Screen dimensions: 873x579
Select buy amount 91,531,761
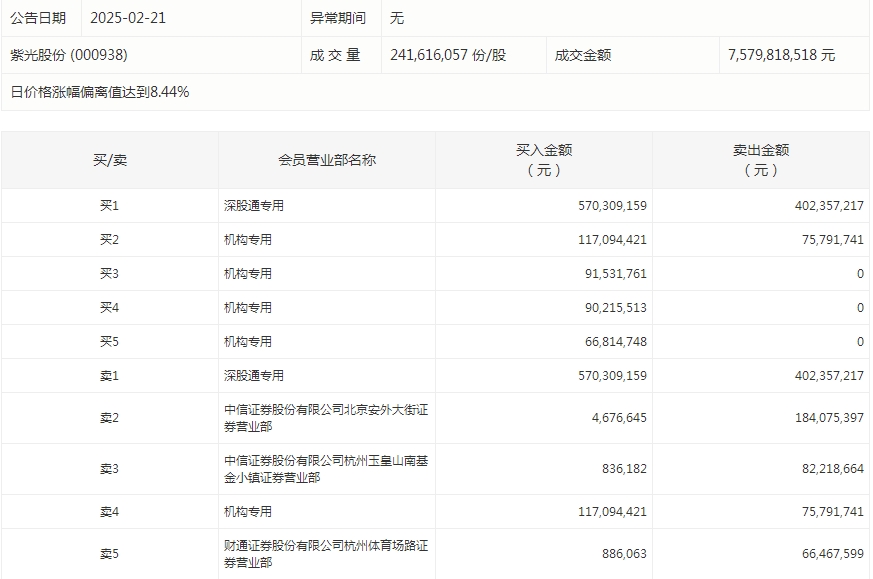point(616,273)
